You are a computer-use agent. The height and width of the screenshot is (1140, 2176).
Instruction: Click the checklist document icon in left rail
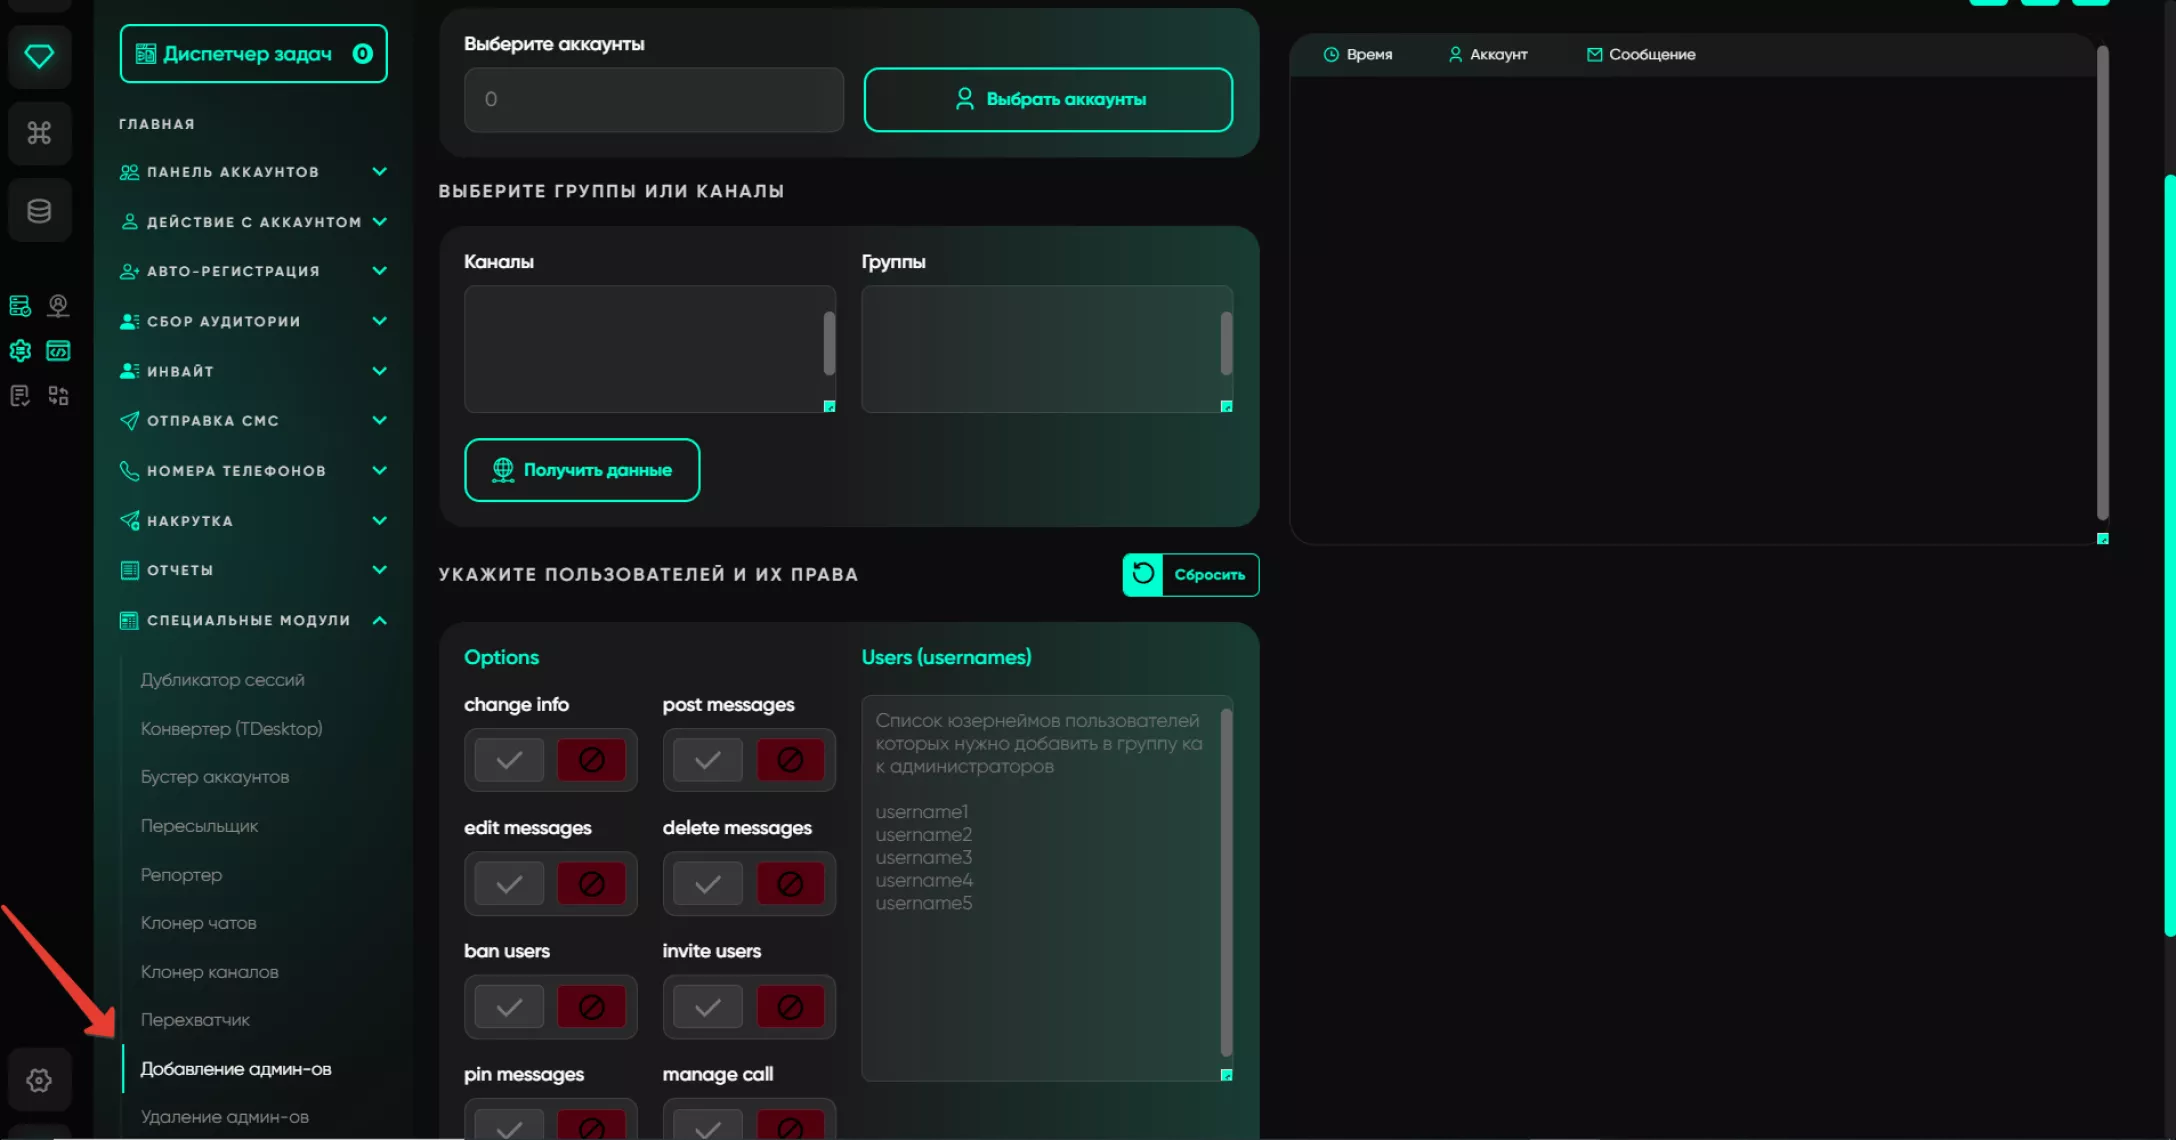tap(20, 396)
